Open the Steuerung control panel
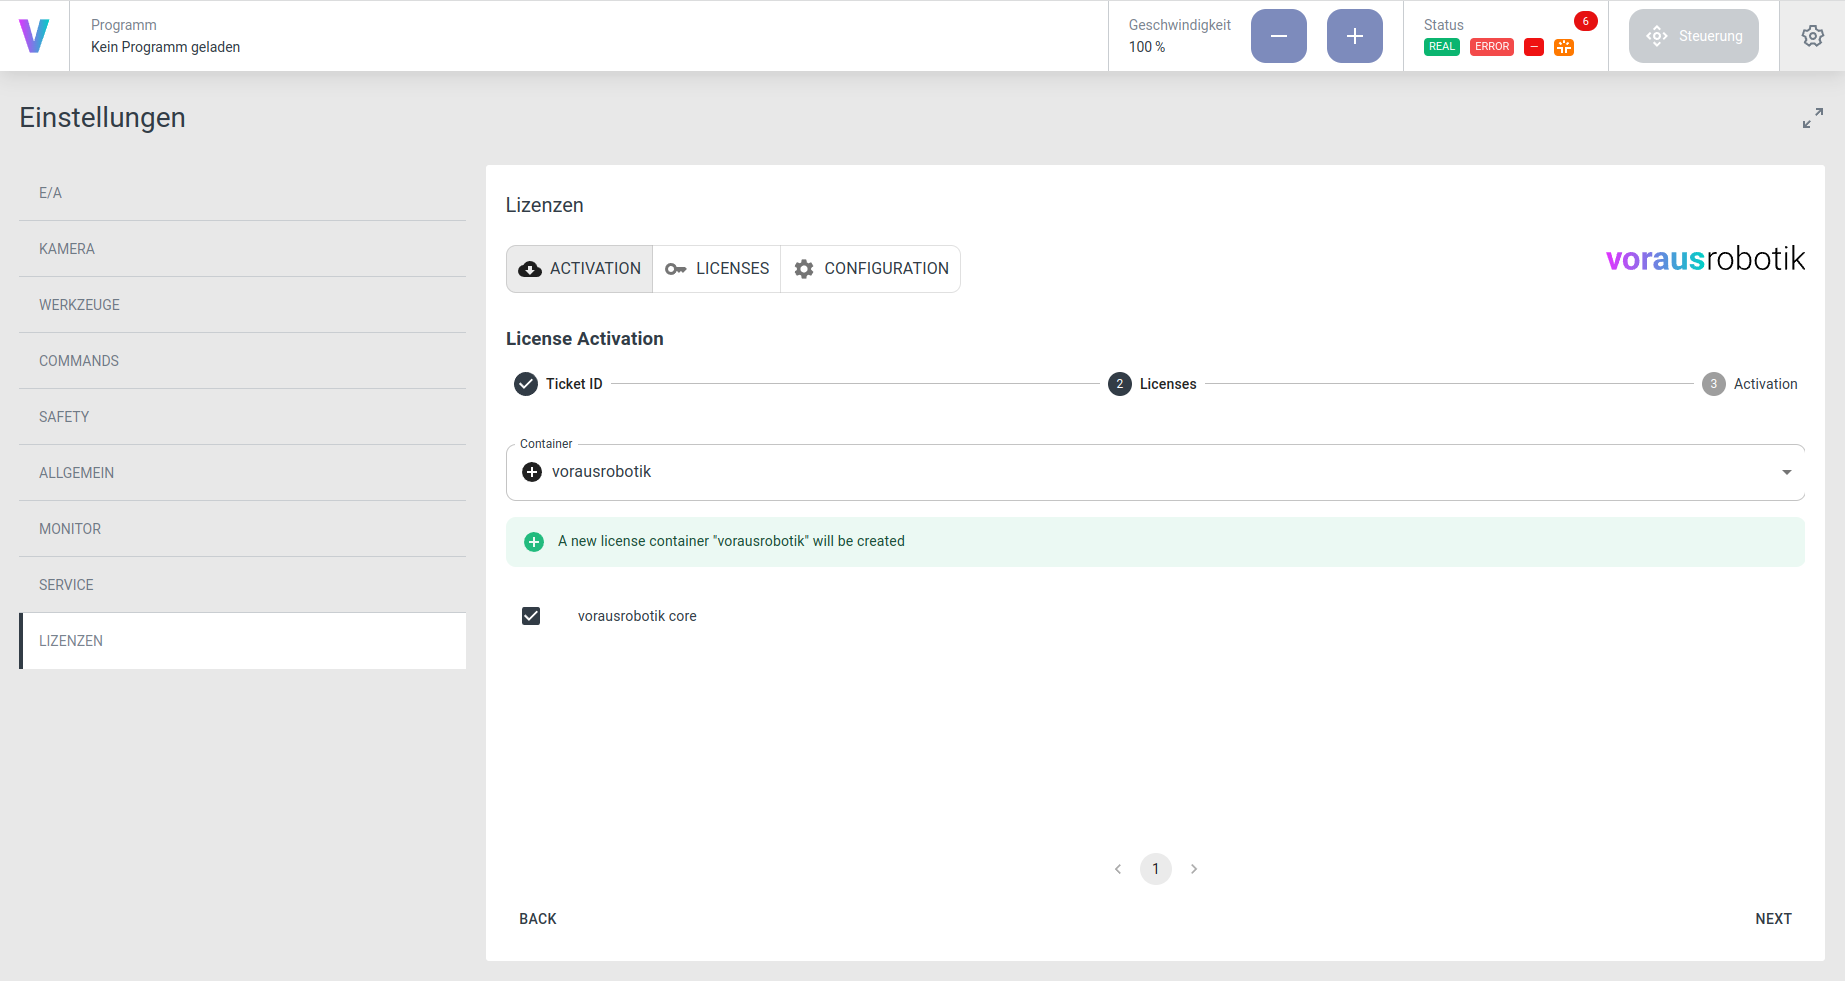Viewport: 1845px width, 981px height. tap(1693, 36)
